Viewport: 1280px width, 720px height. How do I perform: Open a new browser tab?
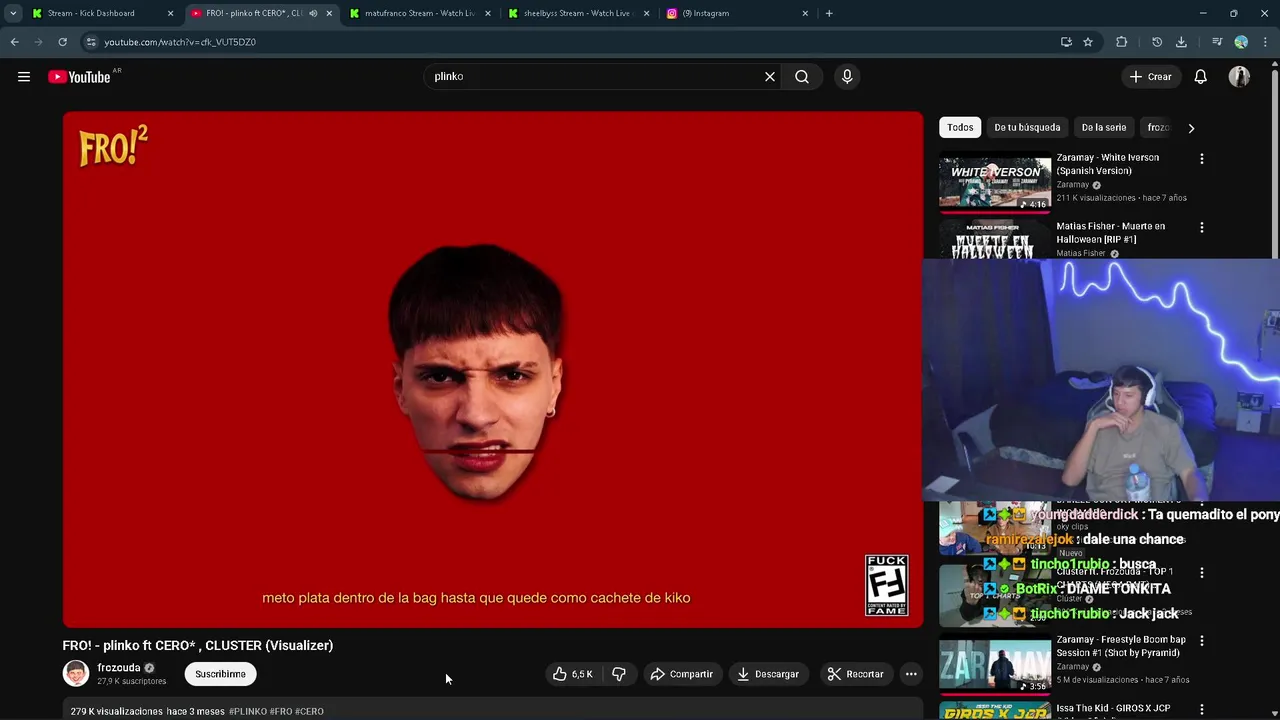click(x=829, y=13)
